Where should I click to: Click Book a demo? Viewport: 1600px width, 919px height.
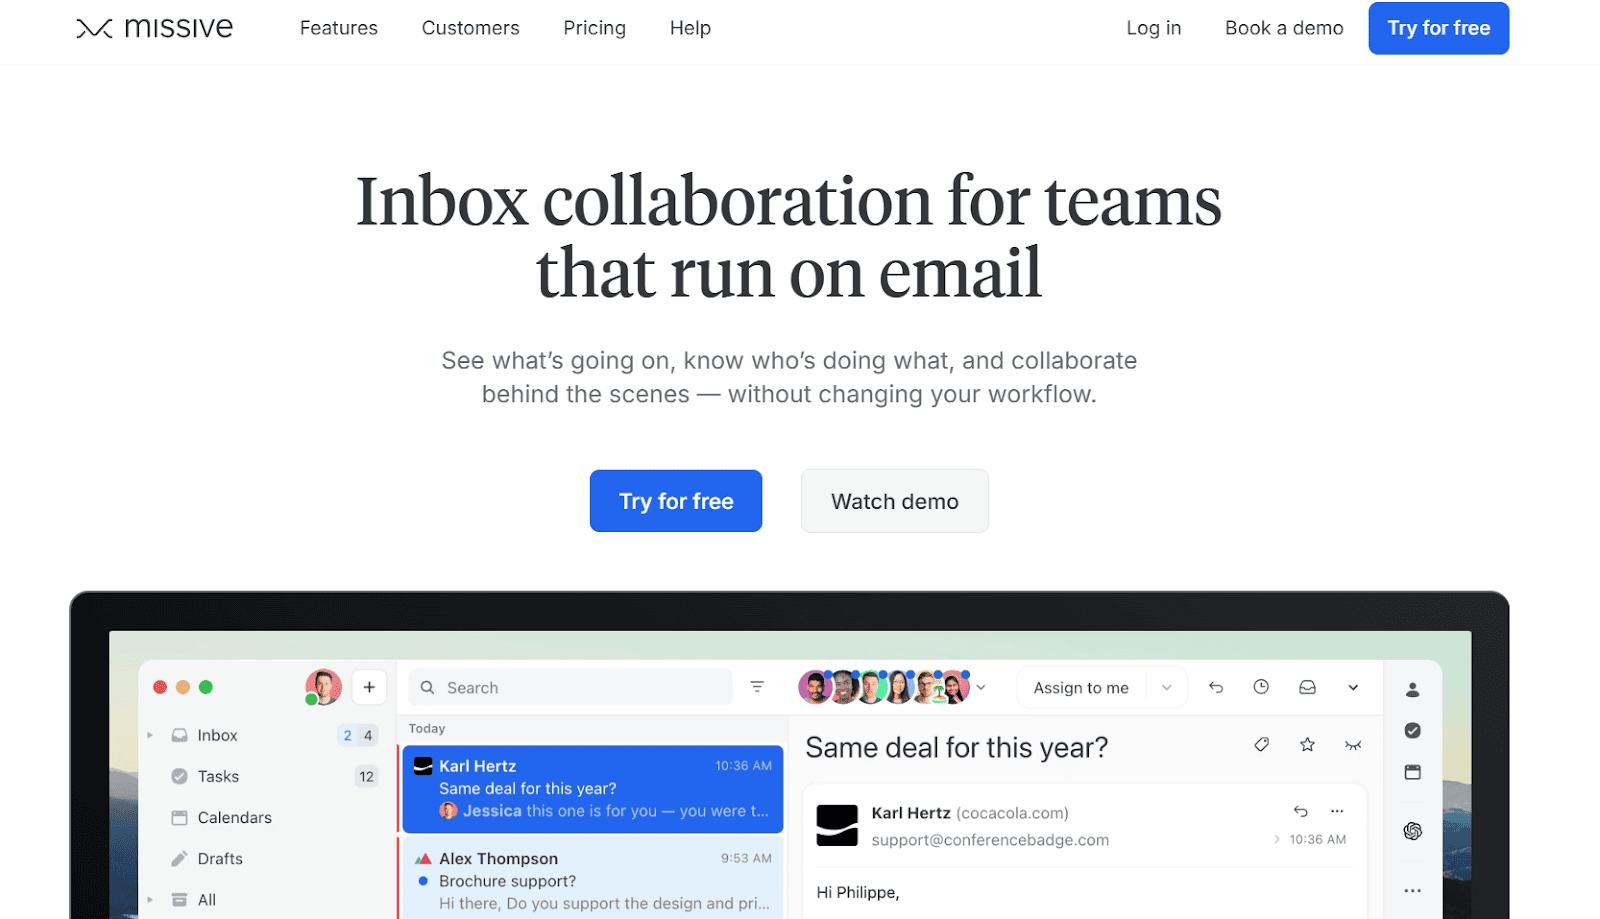[x=1284, y=28]
